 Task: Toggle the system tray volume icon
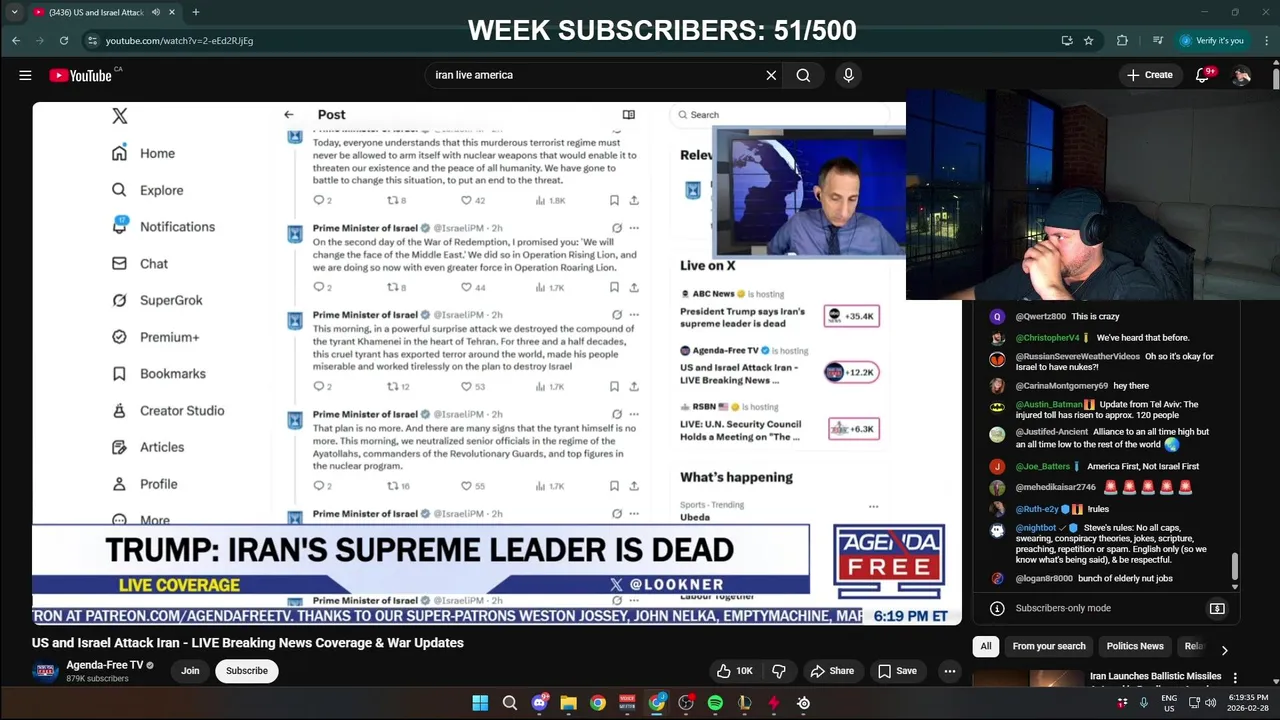1212,703
